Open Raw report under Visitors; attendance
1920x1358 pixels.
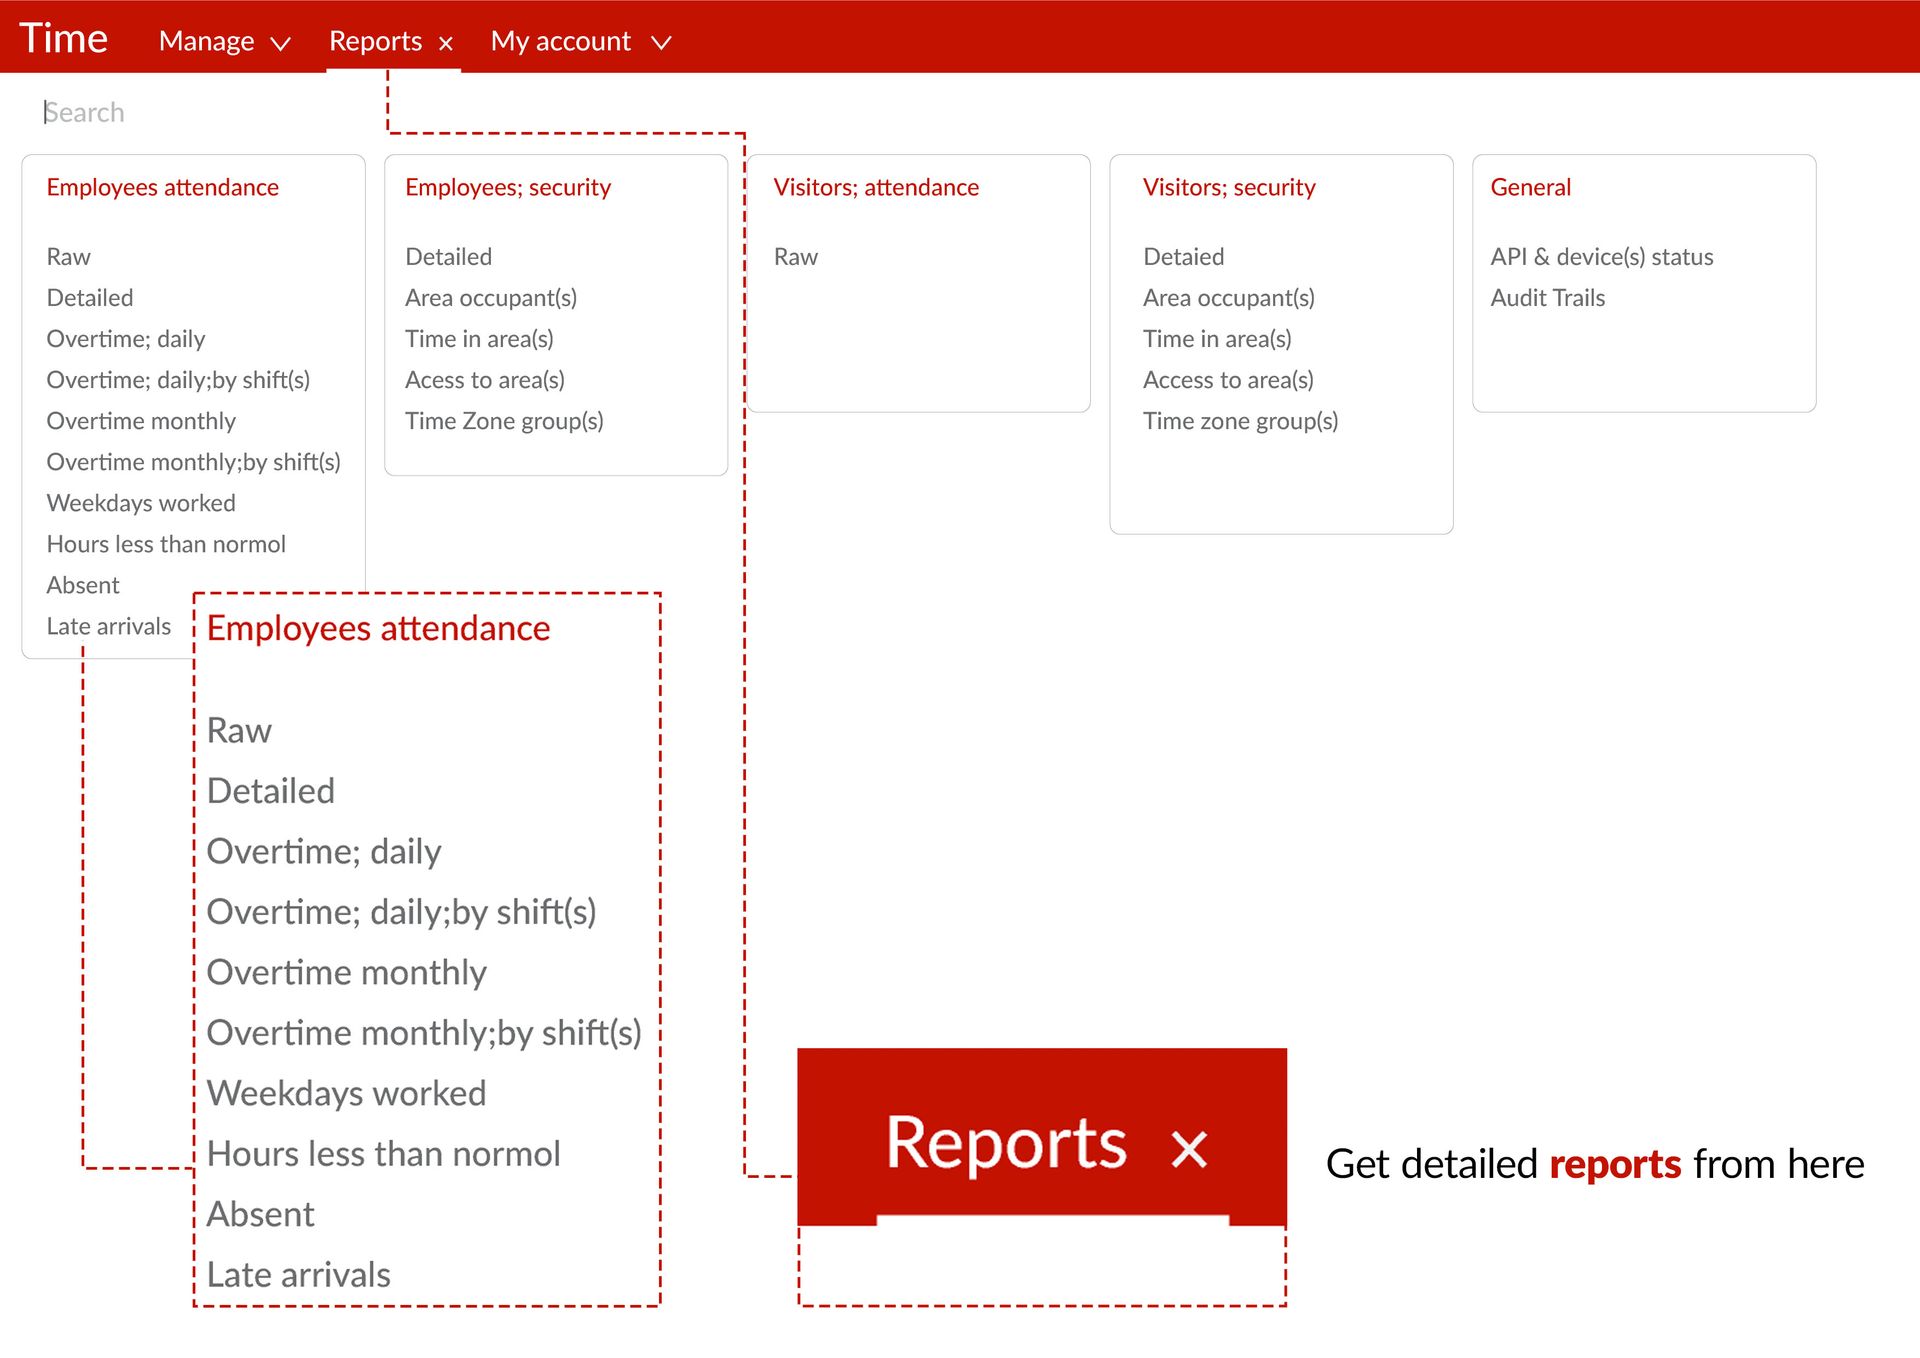[x=796, y=257]
